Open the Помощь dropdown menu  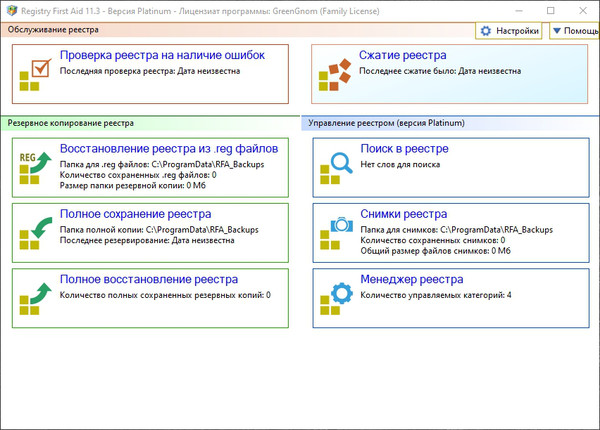[x=575, y=31]
